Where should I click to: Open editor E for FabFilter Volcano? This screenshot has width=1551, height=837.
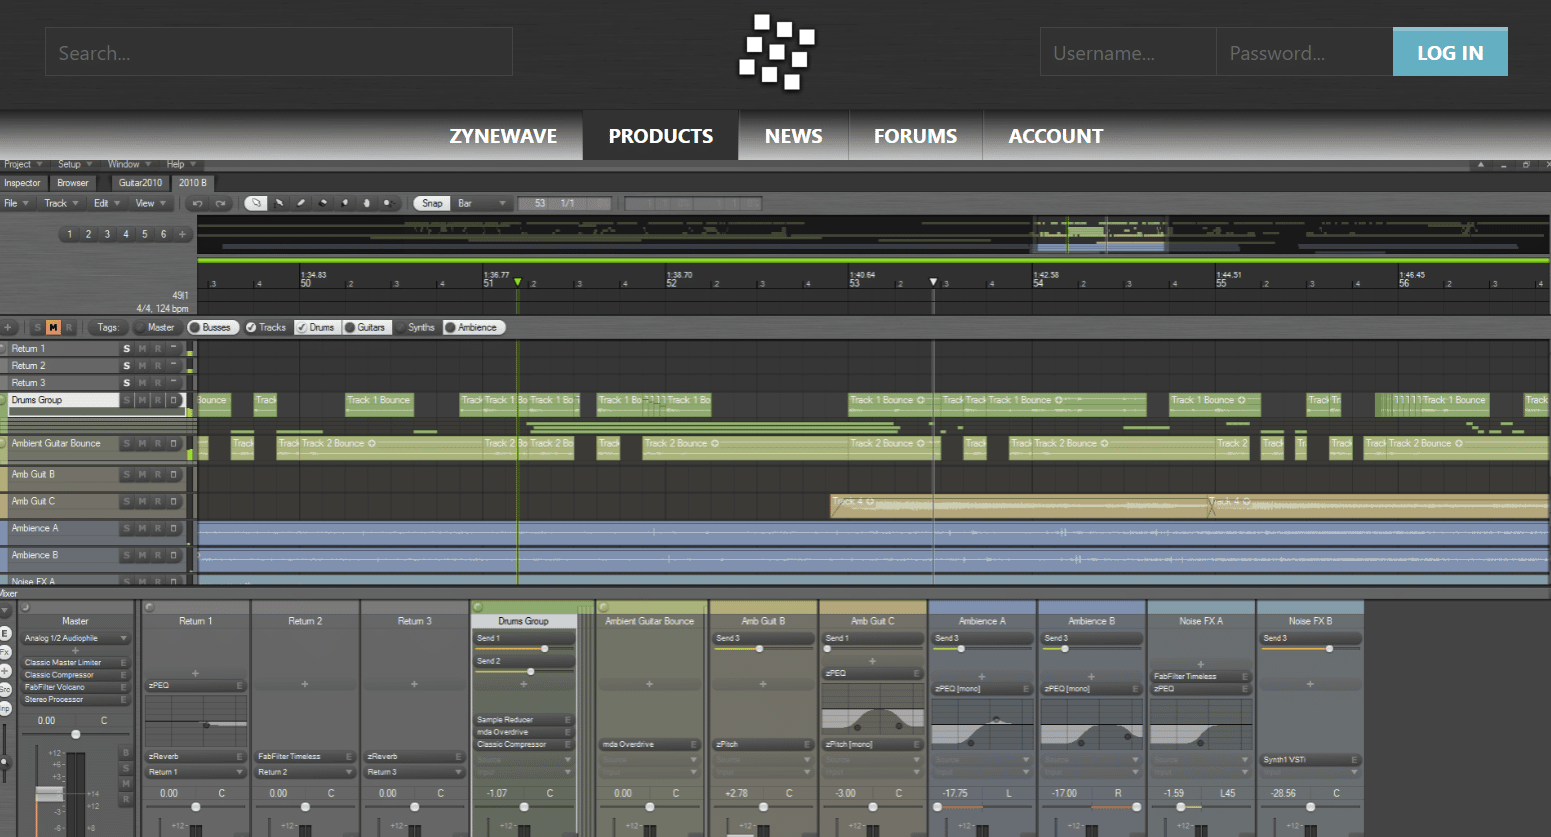pyautogui.click(x=124, y=687)
